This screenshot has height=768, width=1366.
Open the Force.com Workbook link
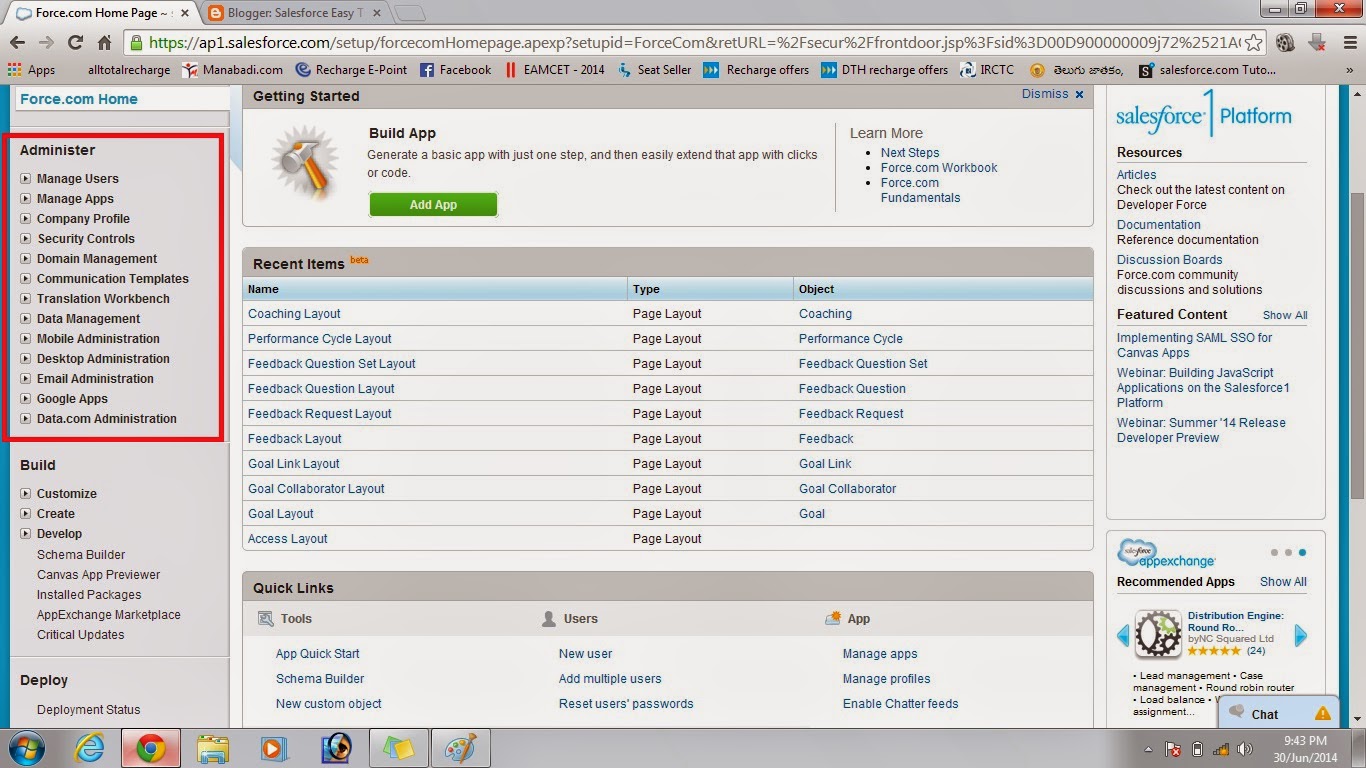pyautogui.click(x=938, y=167)
